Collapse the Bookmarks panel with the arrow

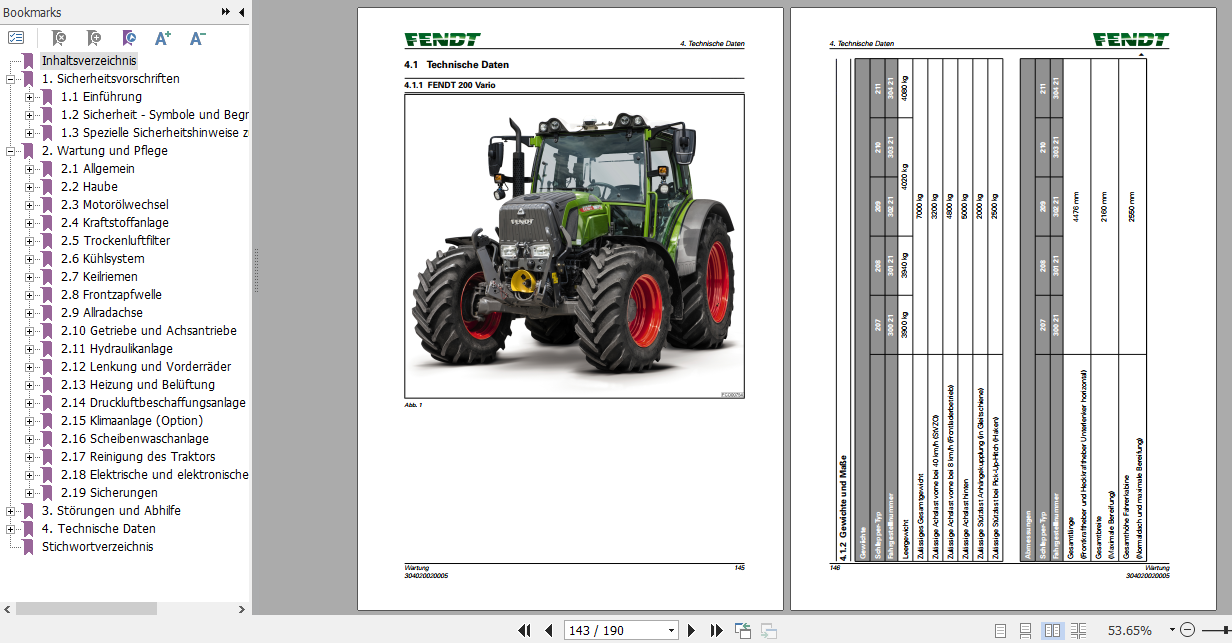point(239,13)
